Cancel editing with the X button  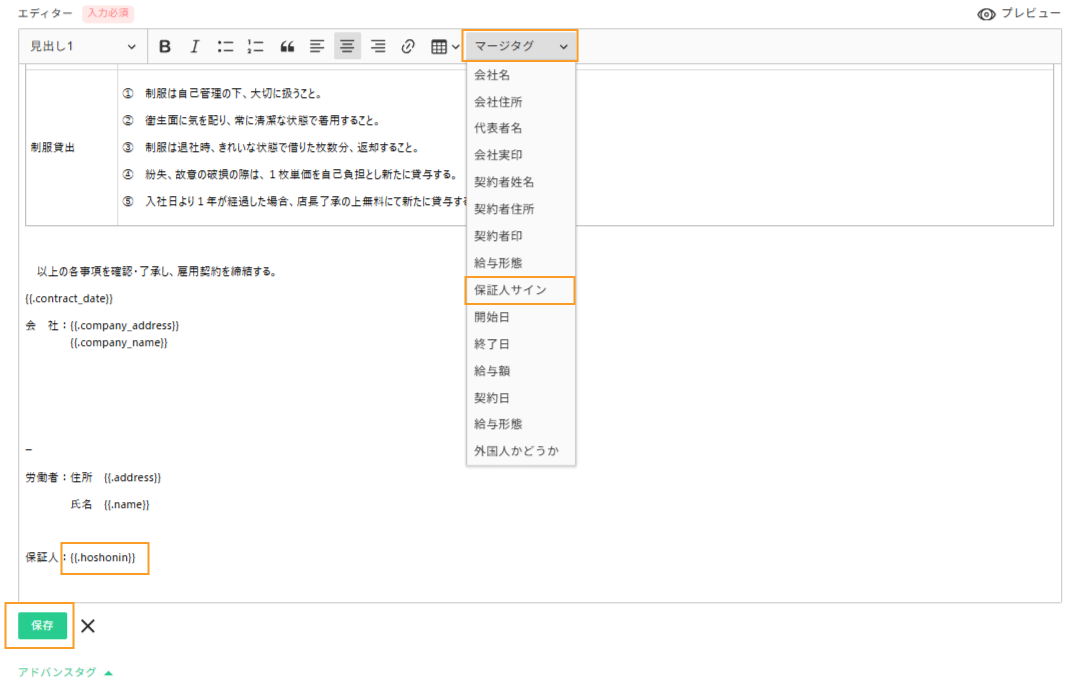87,626
